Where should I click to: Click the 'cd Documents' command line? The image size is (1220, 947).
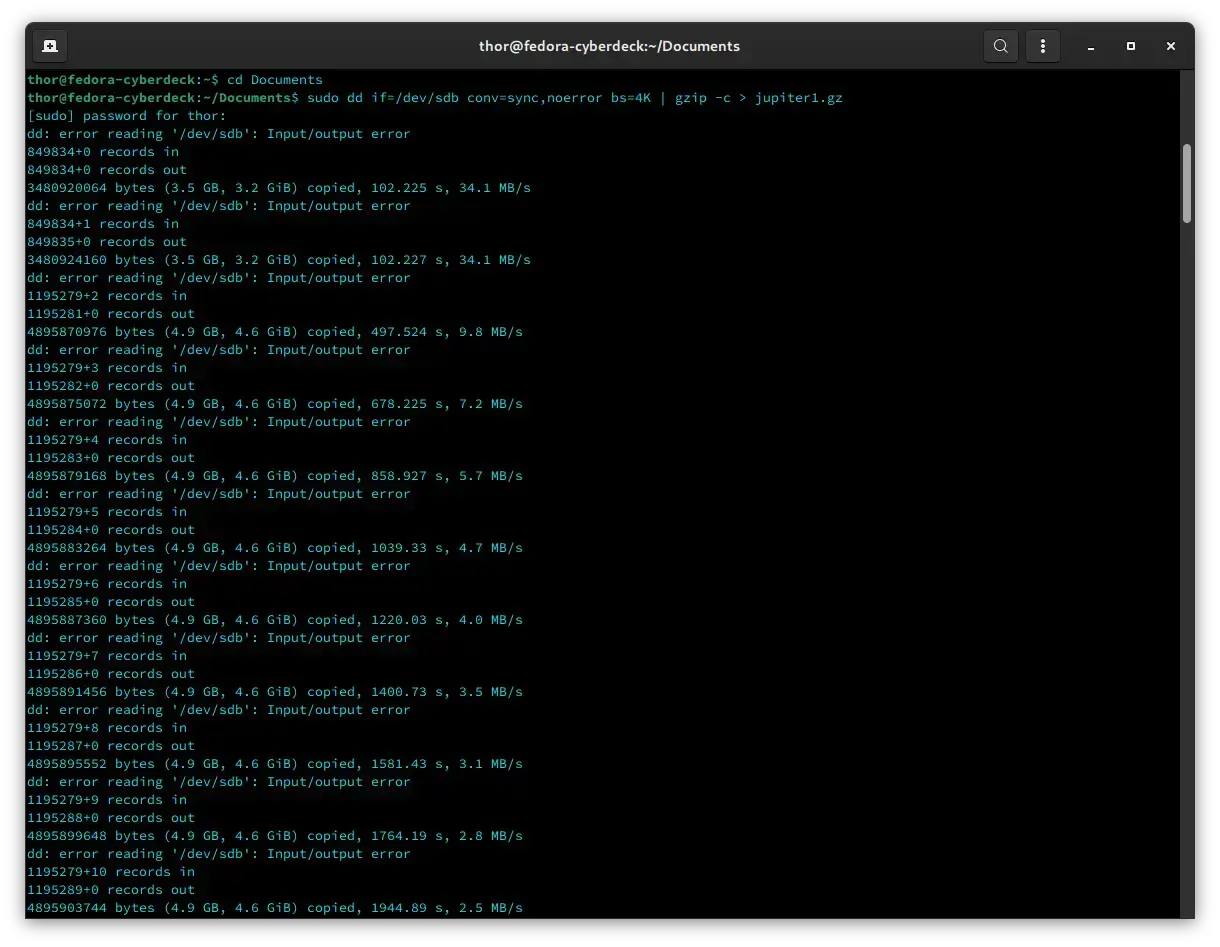tap(175, 79)
